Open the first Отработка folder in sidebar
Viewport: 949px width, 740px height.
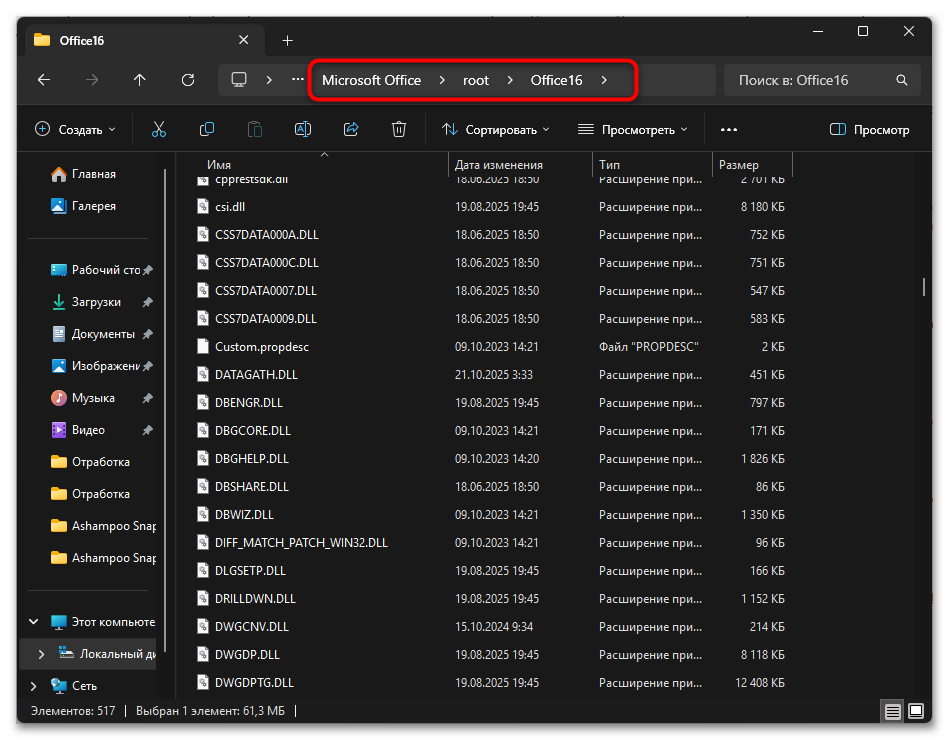click(90, 462)
